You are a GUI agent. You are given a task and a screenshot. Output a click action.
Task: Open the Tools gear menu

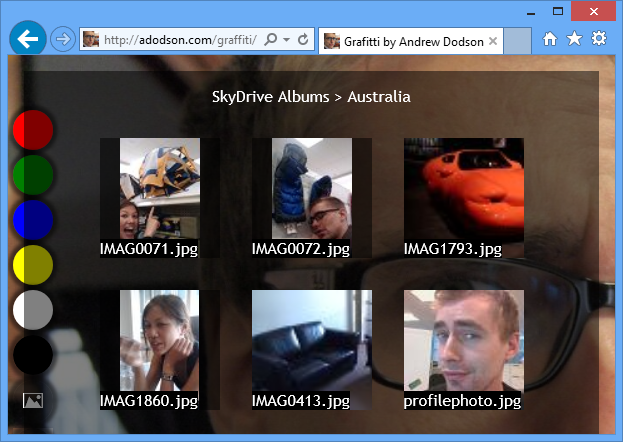[598, 39]
